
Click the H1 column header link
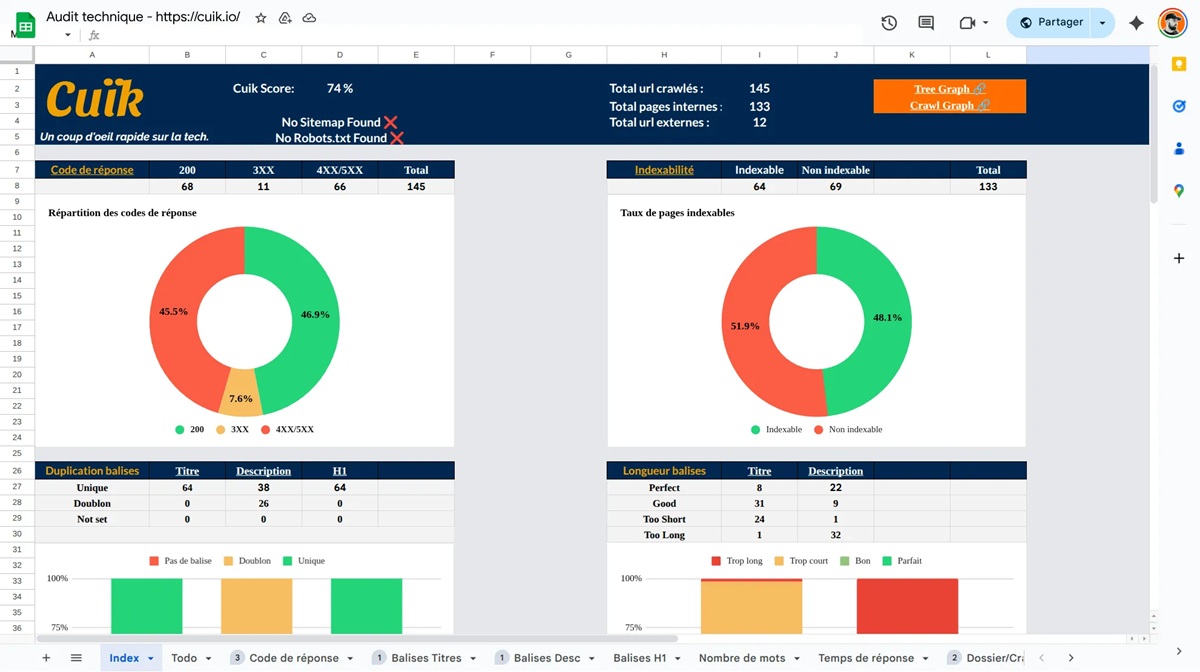point(340,471)
